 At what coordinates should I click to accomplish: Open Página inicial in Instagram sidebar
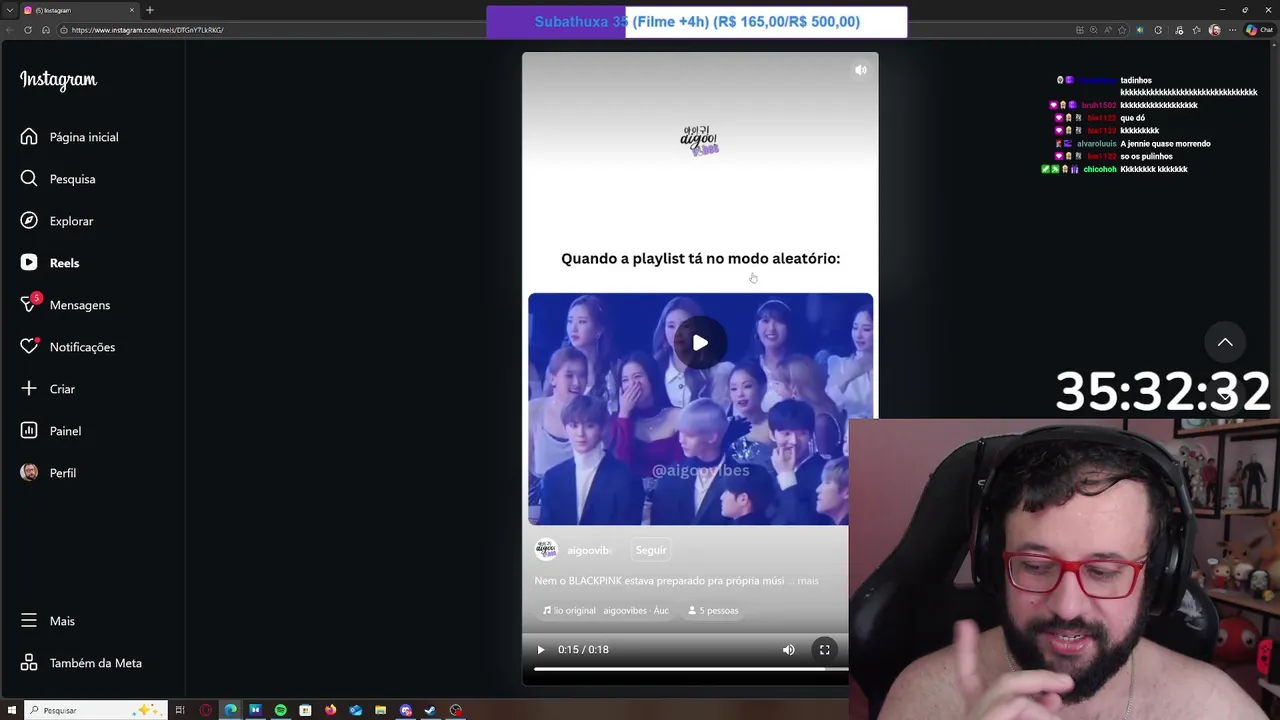pyautogui.click(x=69, y=137)
